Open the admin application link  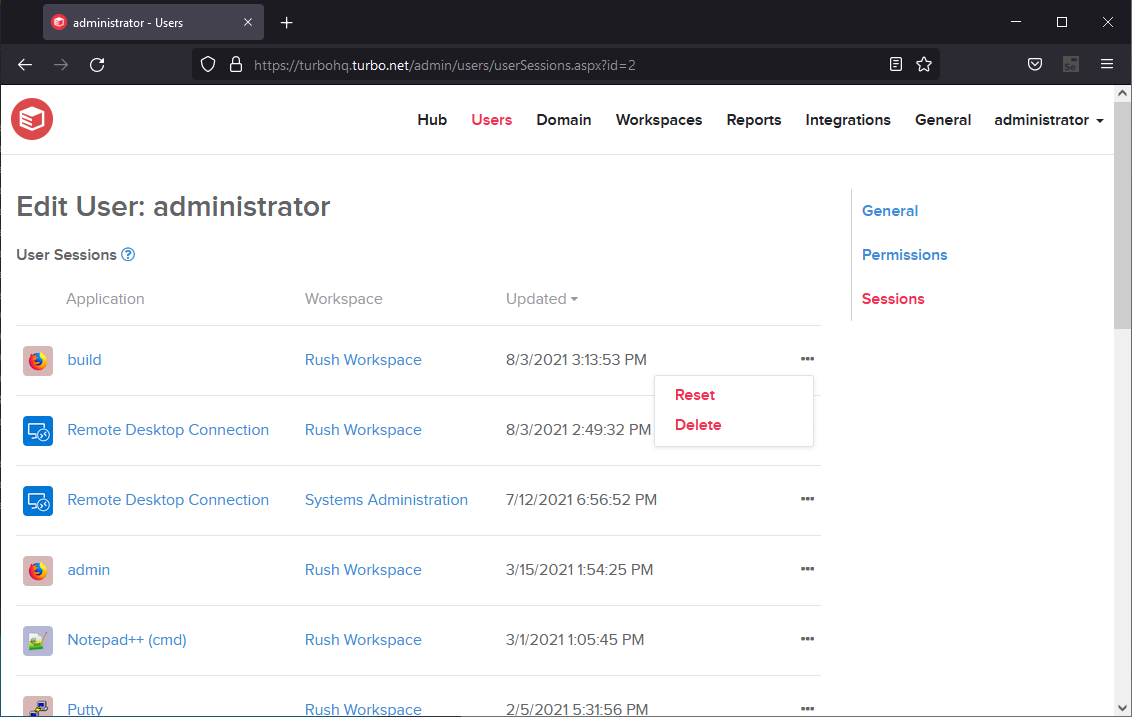tap(89, 570)
